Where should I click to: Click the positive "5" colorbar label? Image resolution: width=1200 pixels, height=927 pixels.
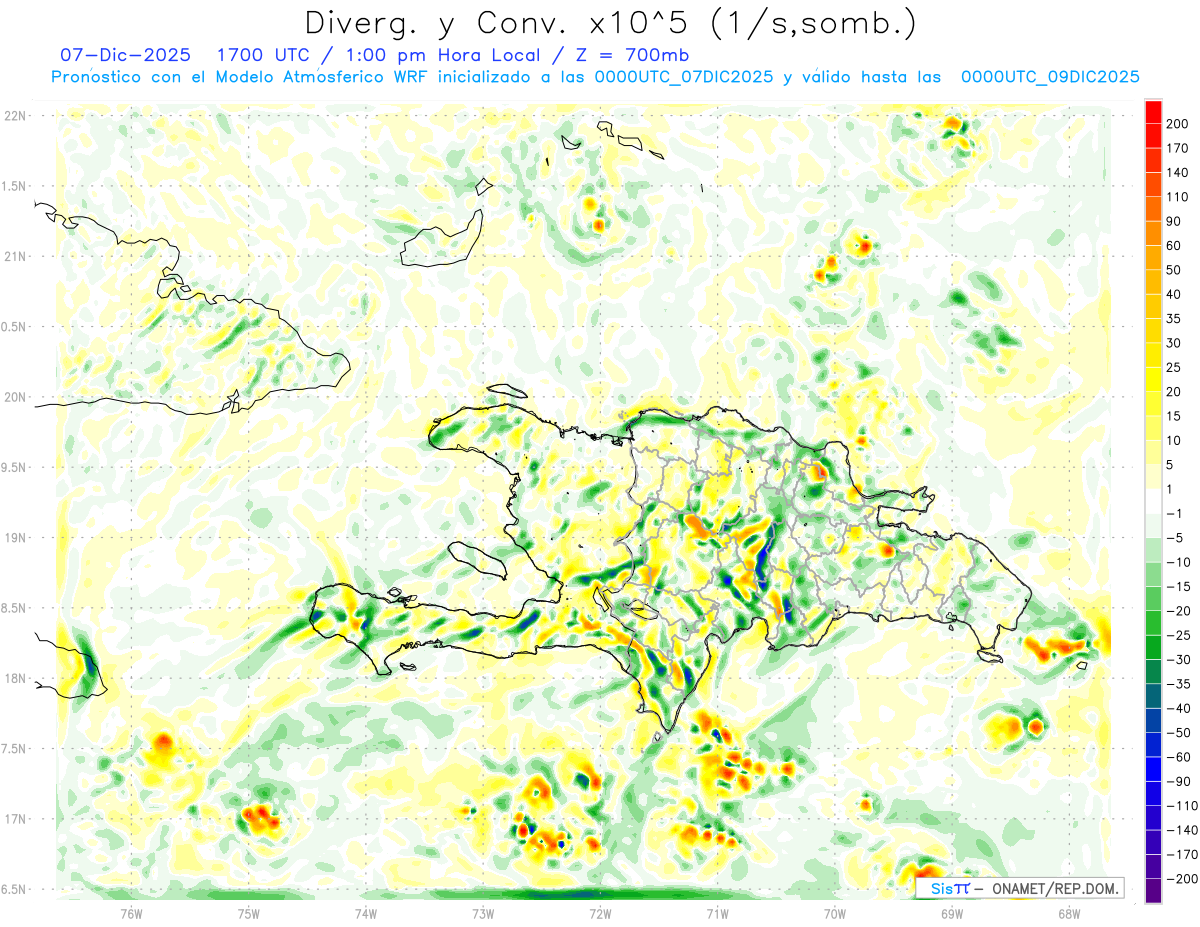click(1171, 465)
